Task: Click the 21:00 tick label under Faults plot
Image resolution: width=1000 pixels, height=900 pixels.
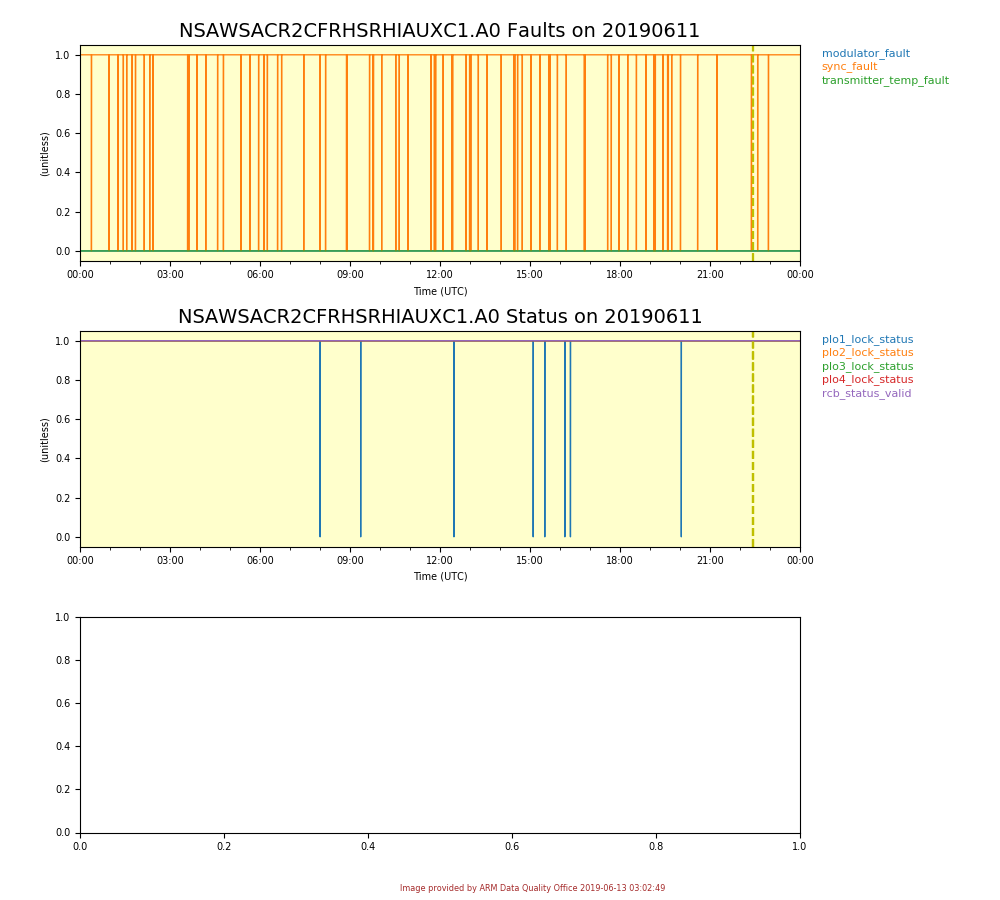Action: [710, 274]
